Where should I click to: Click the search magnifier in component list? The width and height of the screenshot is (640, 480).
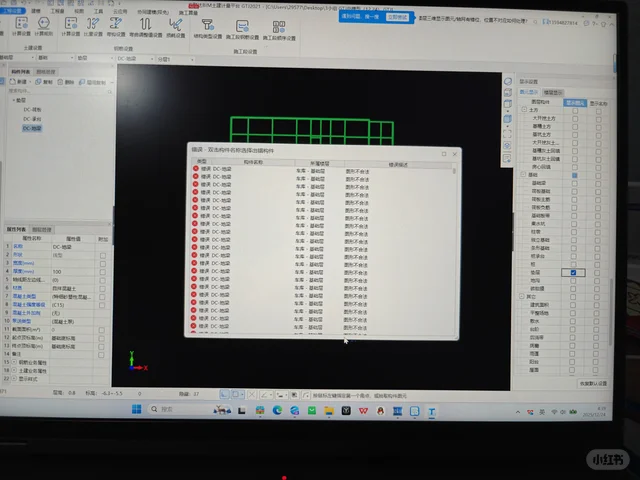coord(109,92)
